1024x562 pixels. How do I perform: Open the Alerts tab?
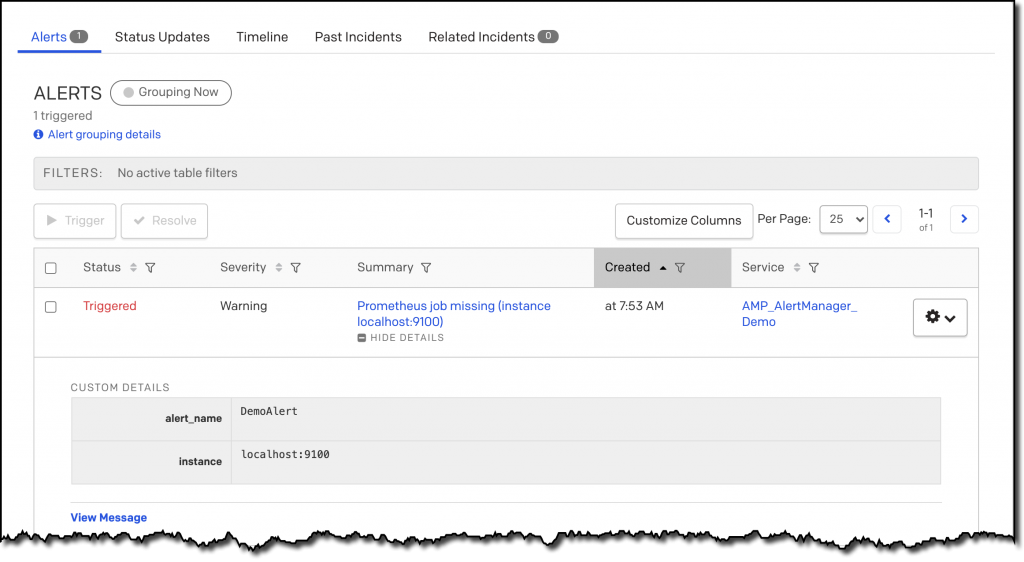[x=59, y=37]
